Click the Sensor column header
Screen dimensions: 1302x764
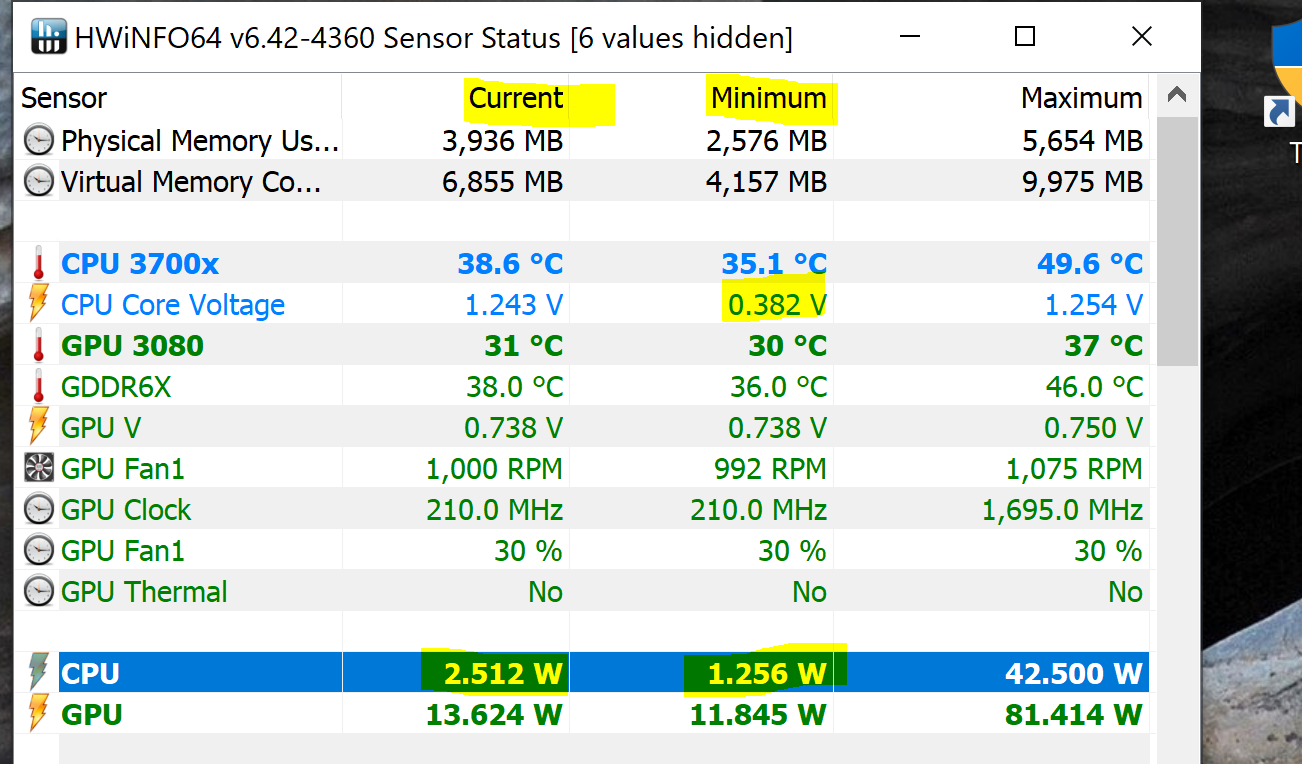click(x=64, y=98)
